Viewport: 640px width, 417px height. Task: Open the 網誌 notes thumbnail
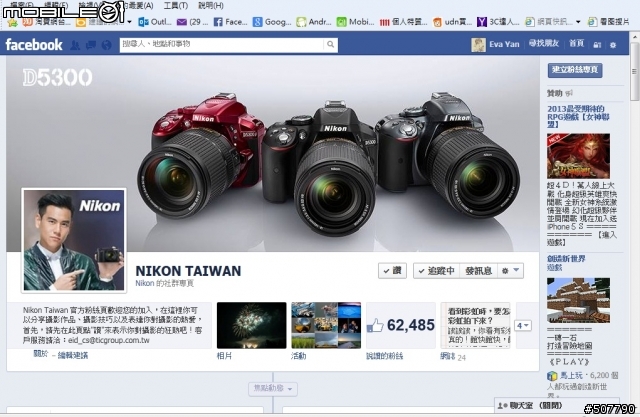coord(475,325)
